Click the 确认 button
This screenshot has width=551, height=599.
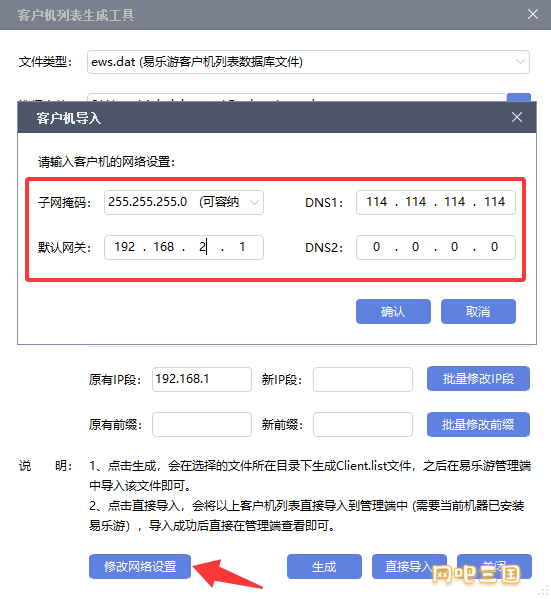pyautogui.click(x=393, y=312)
